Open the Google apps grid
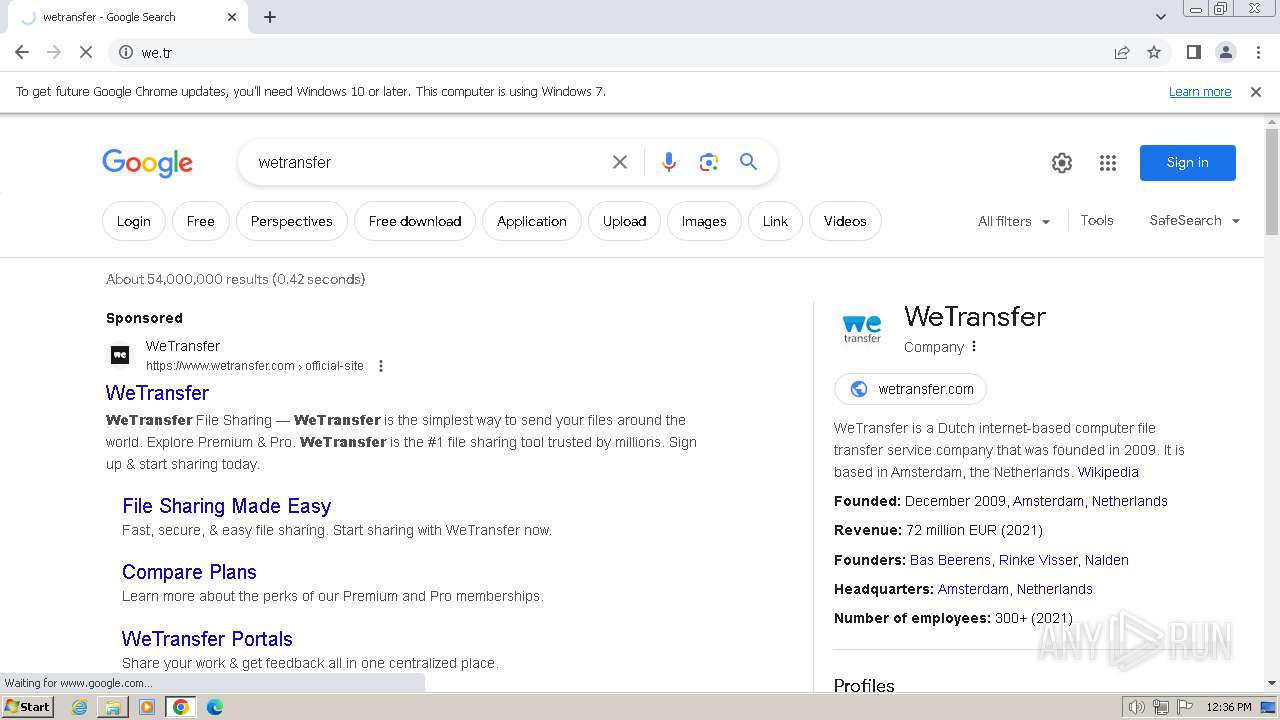The height and width of the screenshot is (720, 1280). coord(1107,163)
